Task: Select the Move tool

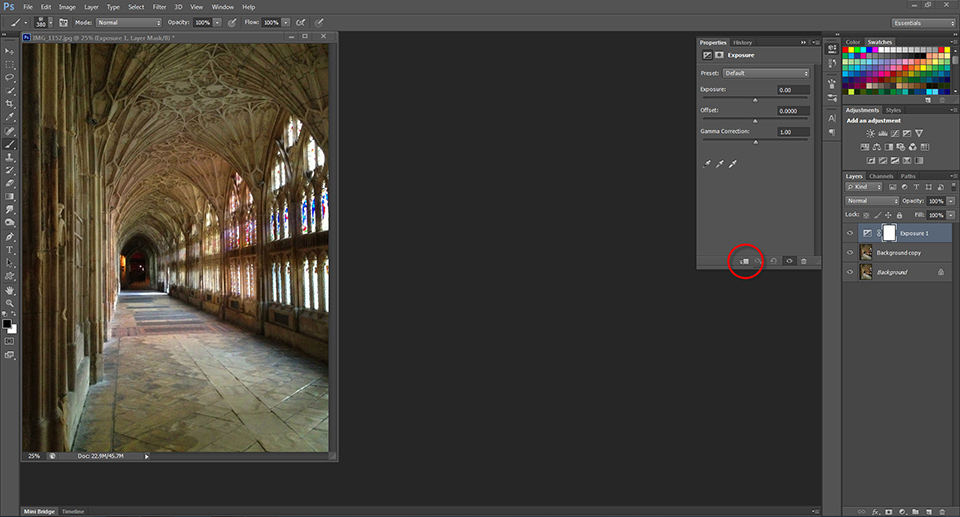Action: click(10, 50)
